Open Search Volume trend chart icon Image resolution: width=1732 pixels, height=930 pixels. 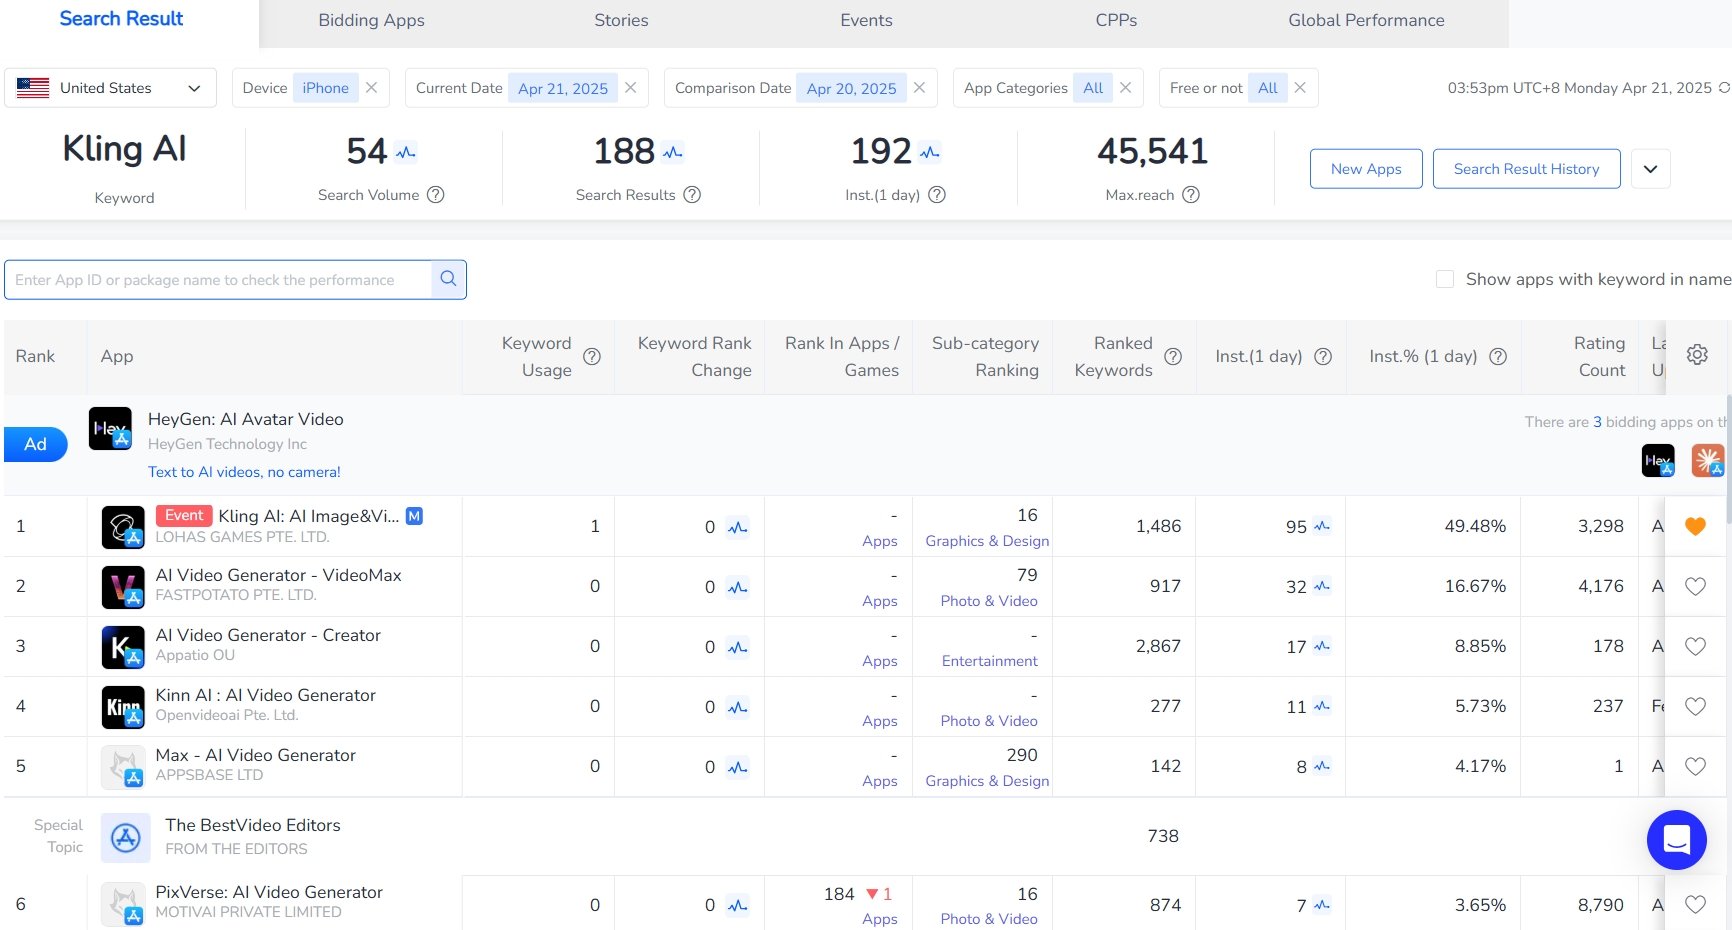[x=406, y=153]
